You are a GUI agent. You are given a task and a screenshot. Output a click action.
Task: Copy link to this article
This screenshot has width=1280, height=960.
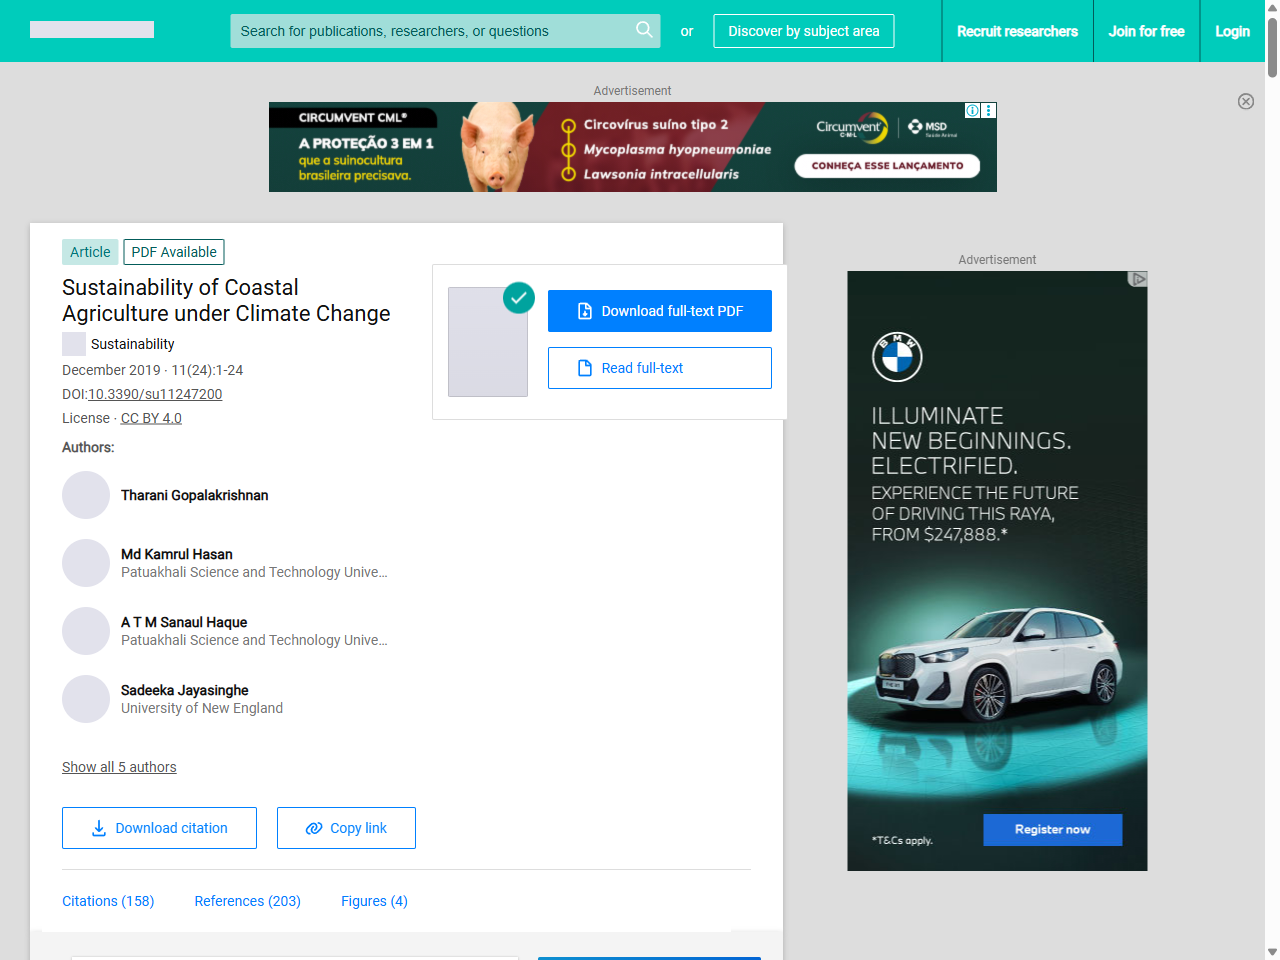click(346, 828)
